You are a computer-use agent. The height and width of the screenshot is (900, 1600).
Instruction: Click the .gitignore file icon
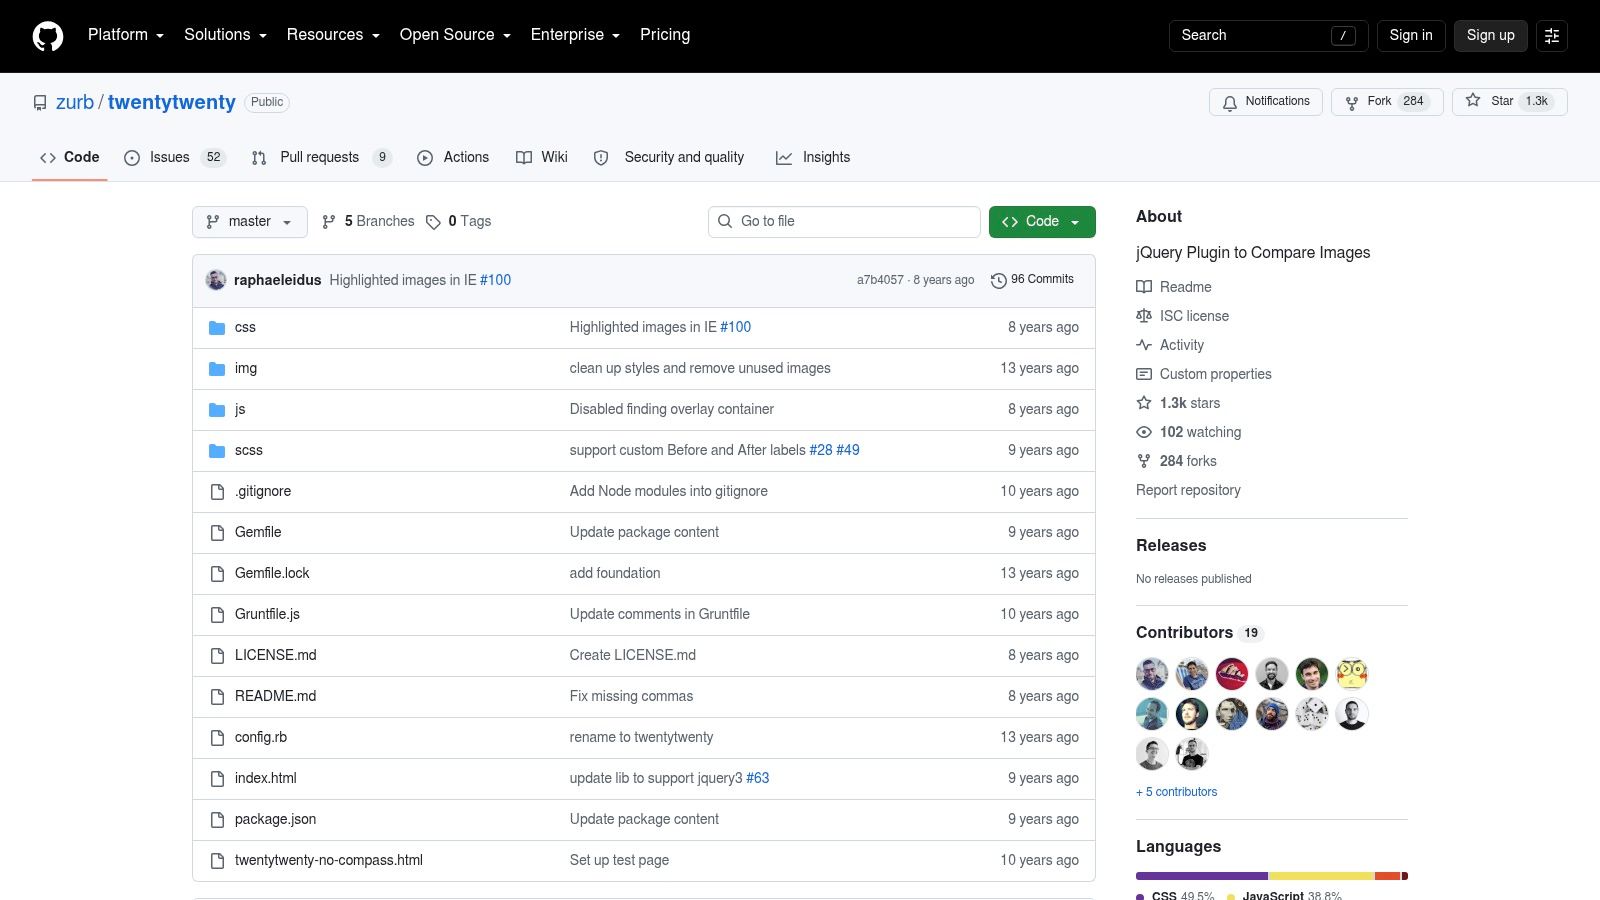coord(217,492)
